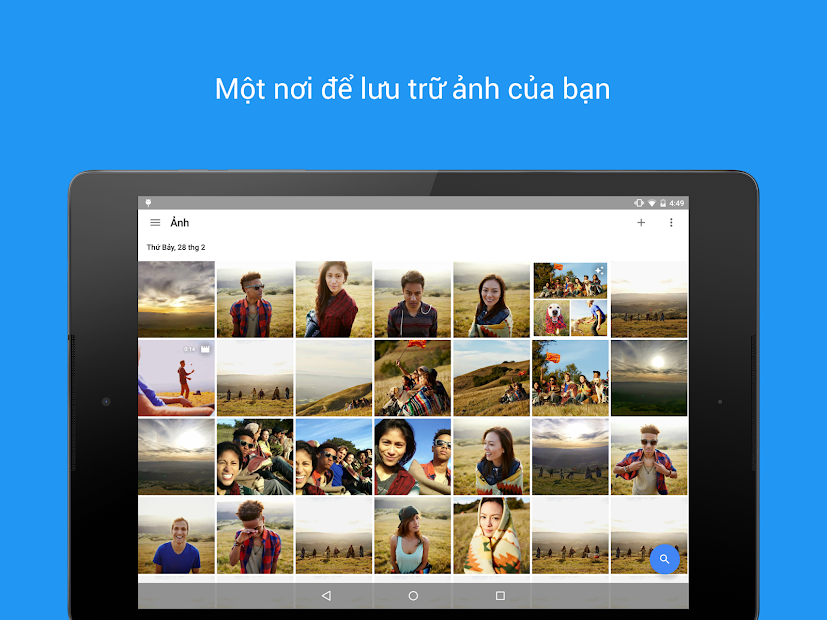Tap the "Ảnh" app title
Screen dimensions: 827x620
pos(180,222)
